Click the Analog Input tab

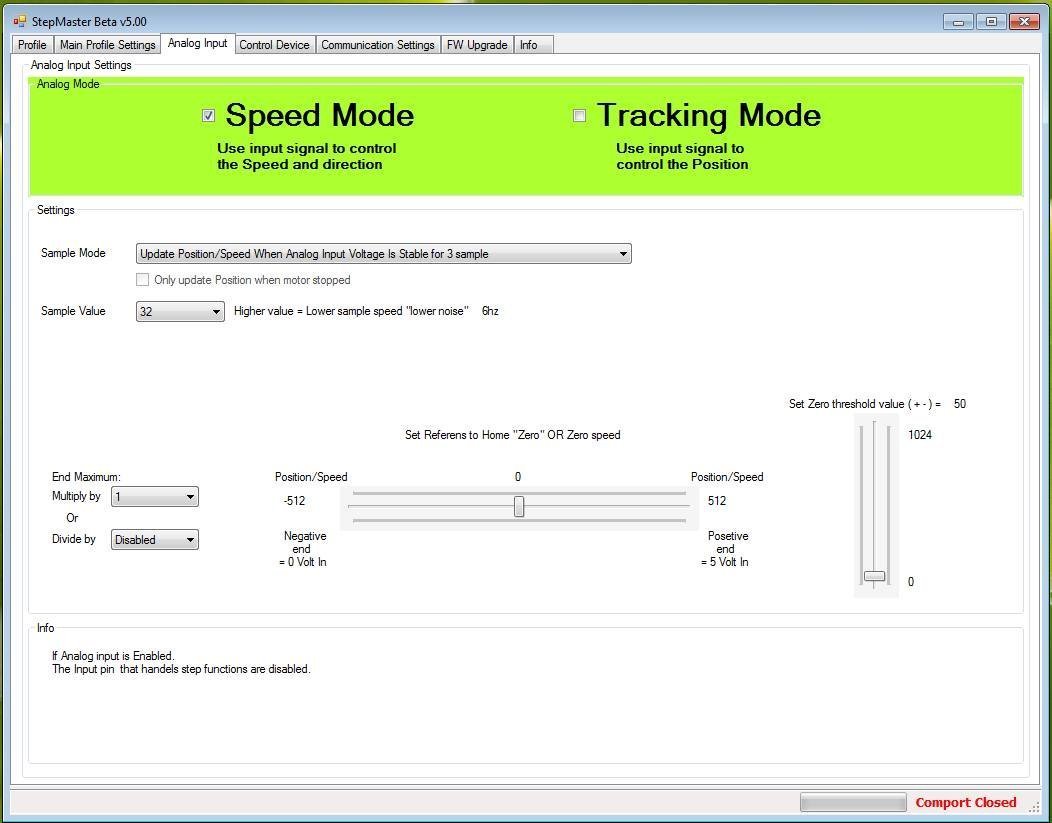coord(197,43)
